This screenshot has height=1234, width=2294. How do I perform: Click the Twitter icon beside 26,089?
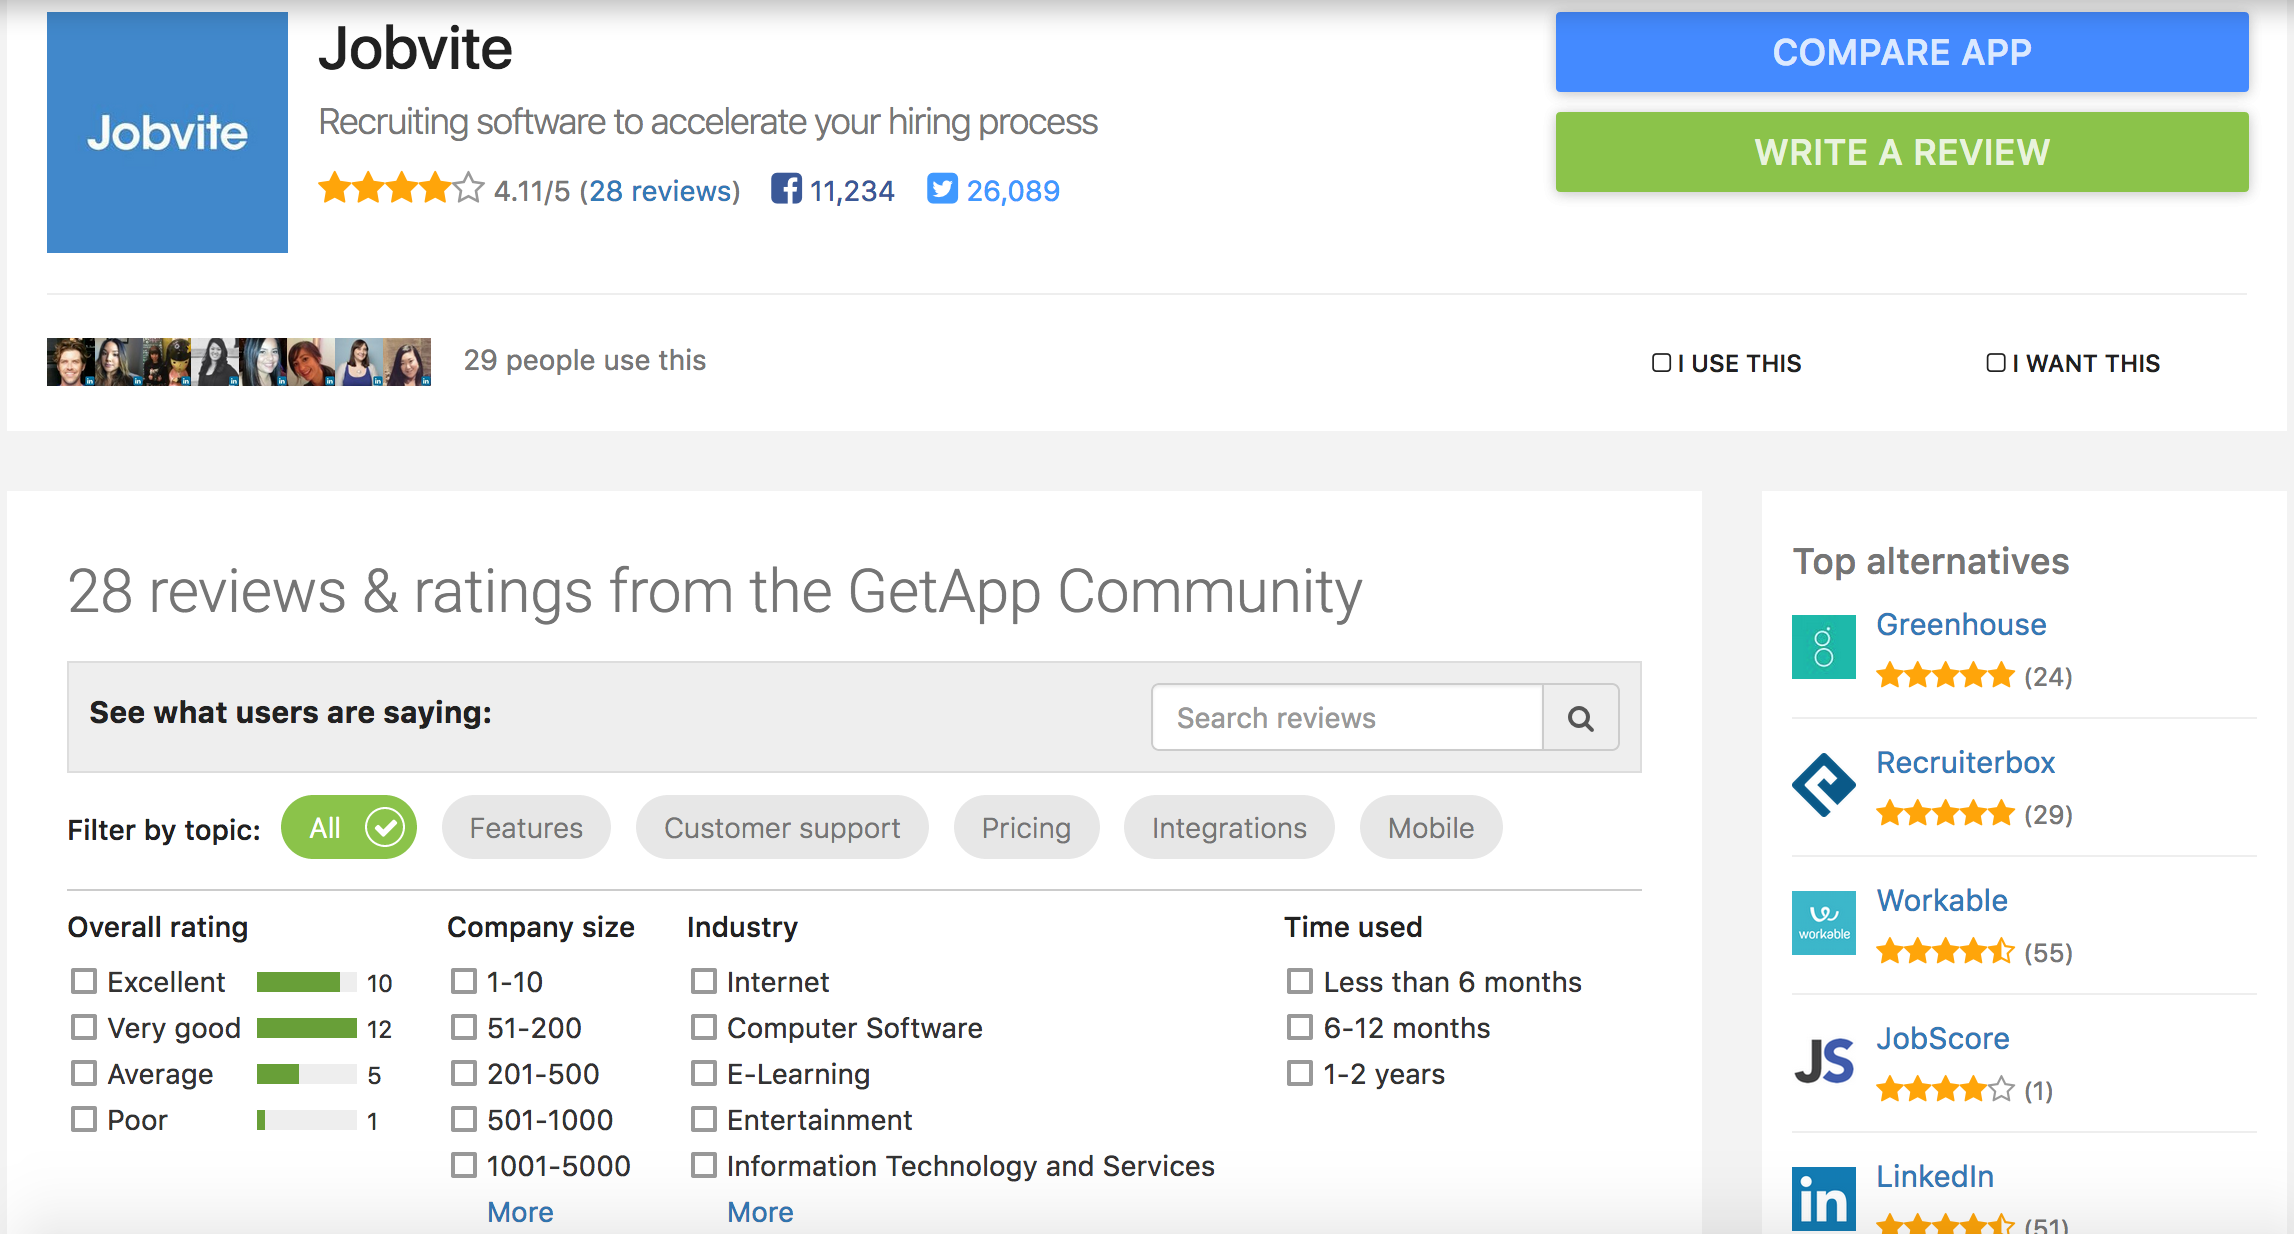point(941,189)
